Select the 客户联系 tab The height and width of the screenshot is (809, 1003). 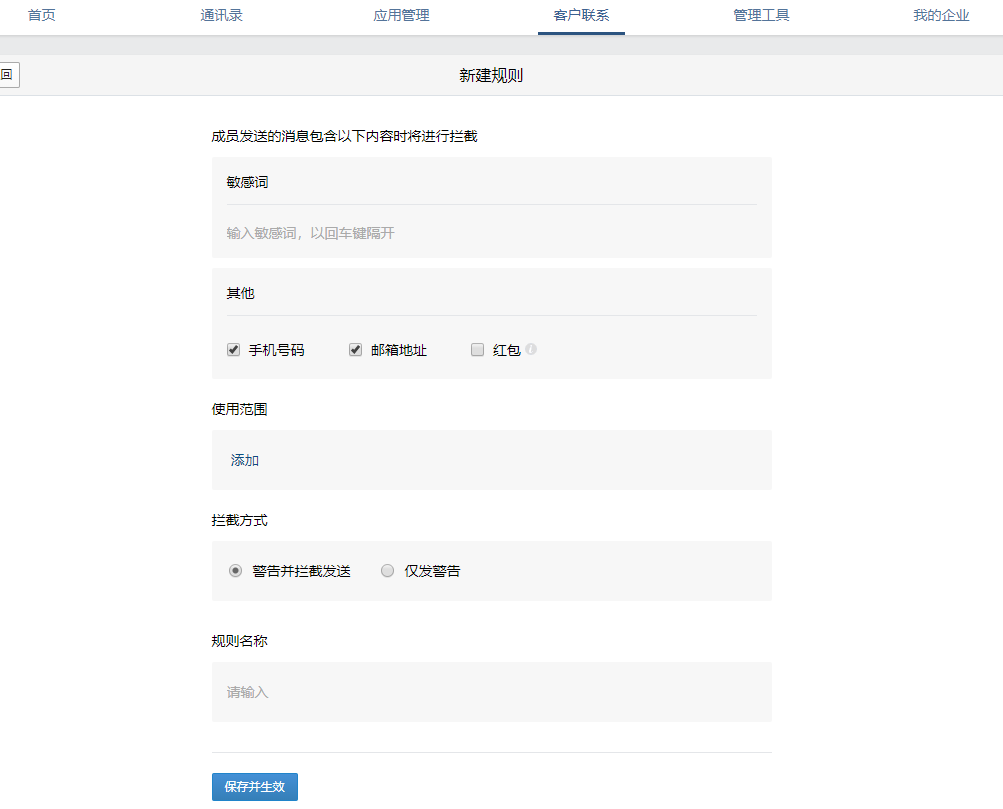click(x=581, y=16)
